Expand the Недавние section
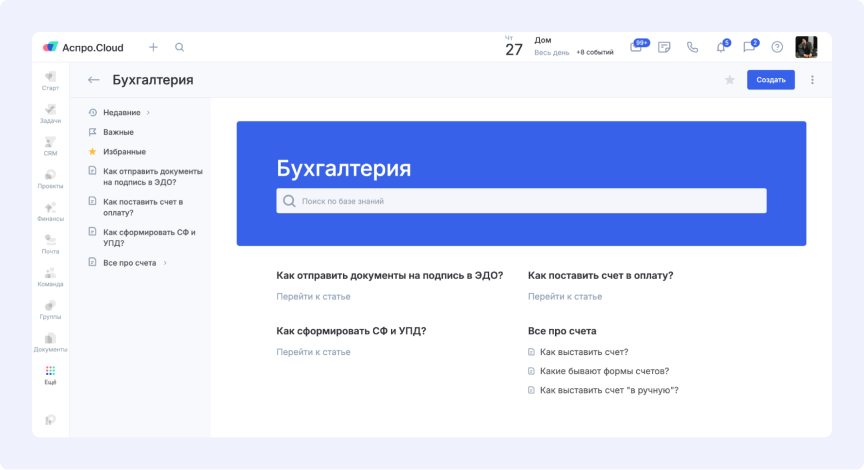864x470 pixels. click(148, 112)
